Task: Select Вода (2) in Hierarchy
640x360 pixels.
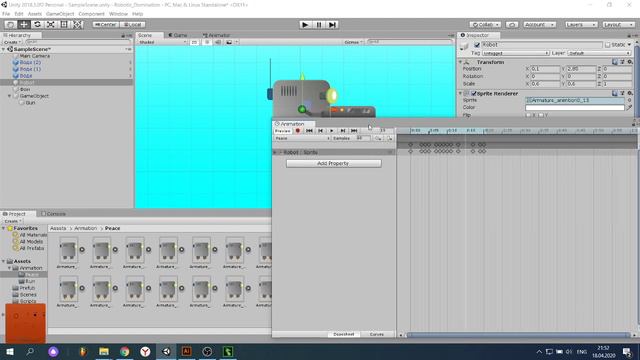Action: [30, 62]
